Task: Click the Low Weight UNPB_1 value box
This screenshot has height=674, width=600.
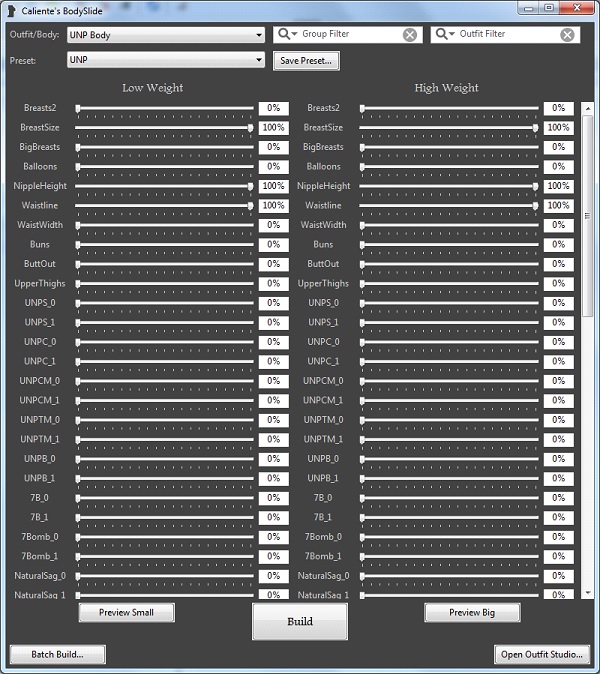Action: (x=274, y=478)
